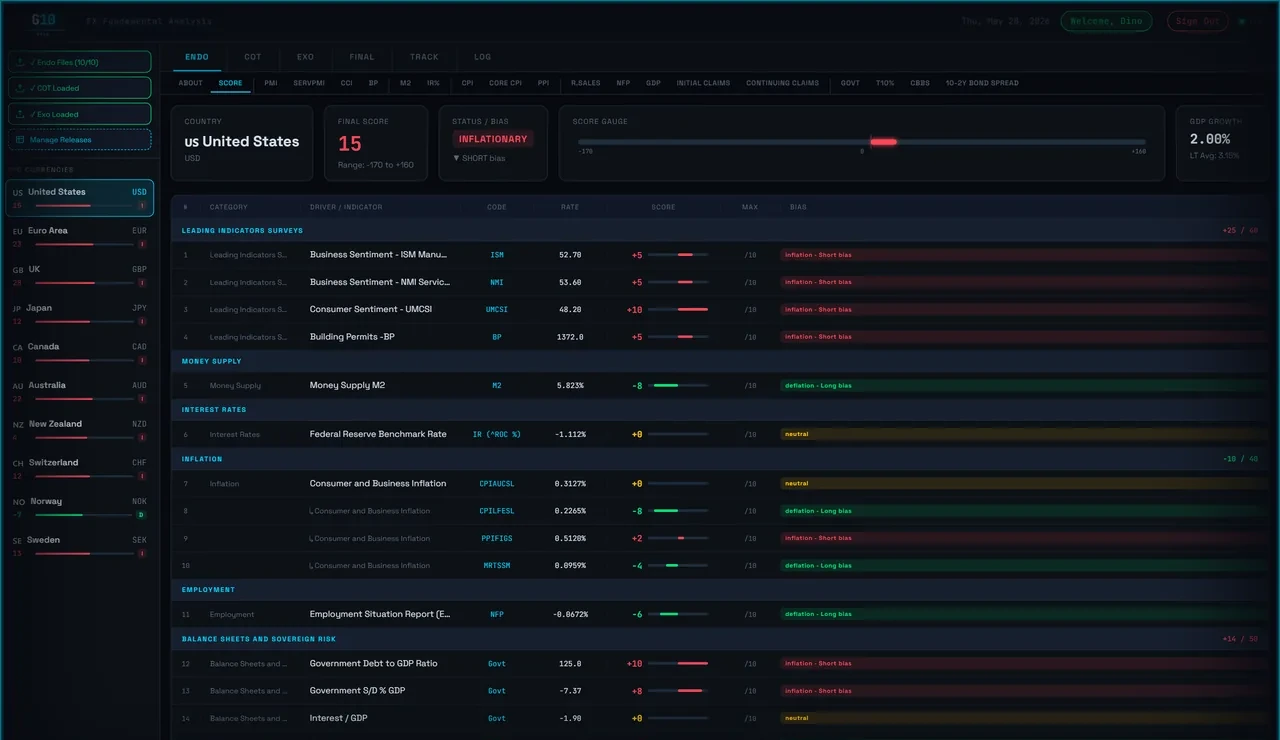Viewport: 1280px width, 740px height.
Task: Click the red marker on the Score Gauge
Action: click(x=883, y=142)
